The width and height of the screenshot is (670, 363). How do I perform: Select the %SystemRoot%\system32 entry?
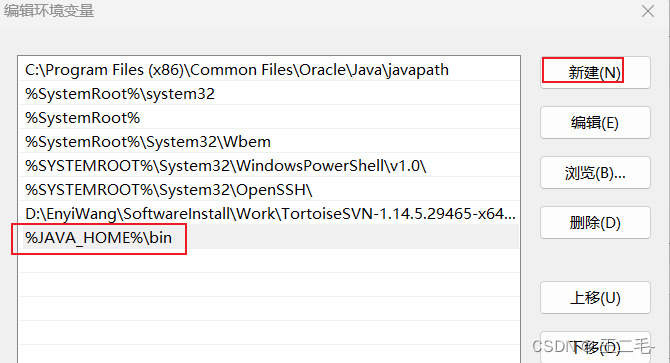tap(269, 94)
